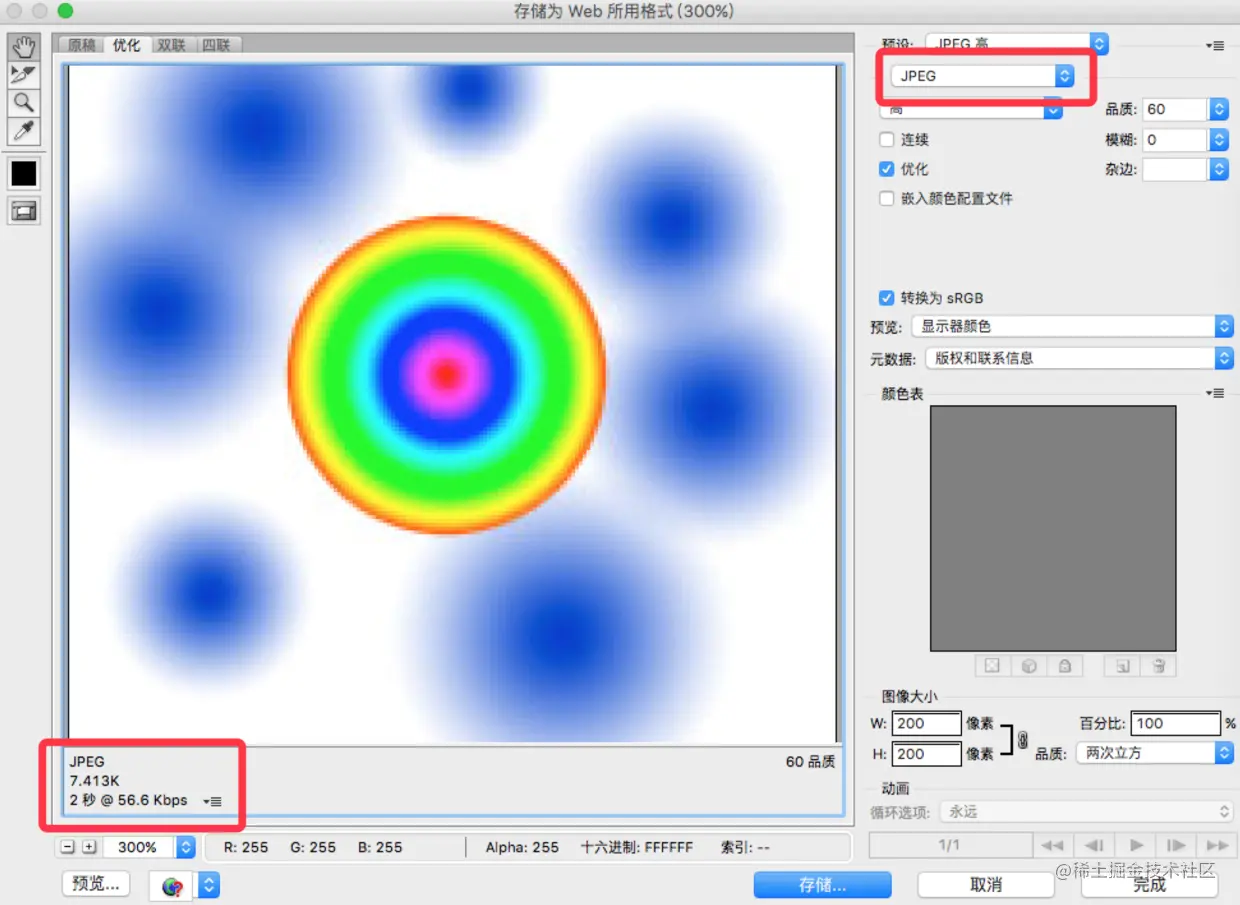Uncheck the 优化 checkbox
The width and height of the screenshot is (1240, 905).
coord(886,169)
